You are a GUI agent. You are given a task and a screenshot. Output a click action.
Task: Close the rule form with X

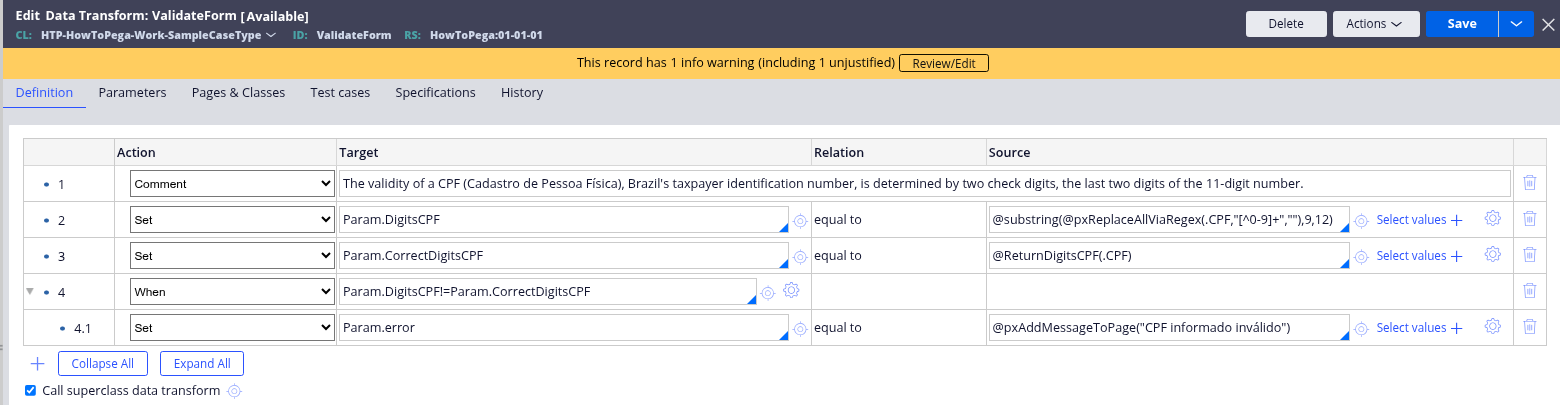tap(1548, 24)
